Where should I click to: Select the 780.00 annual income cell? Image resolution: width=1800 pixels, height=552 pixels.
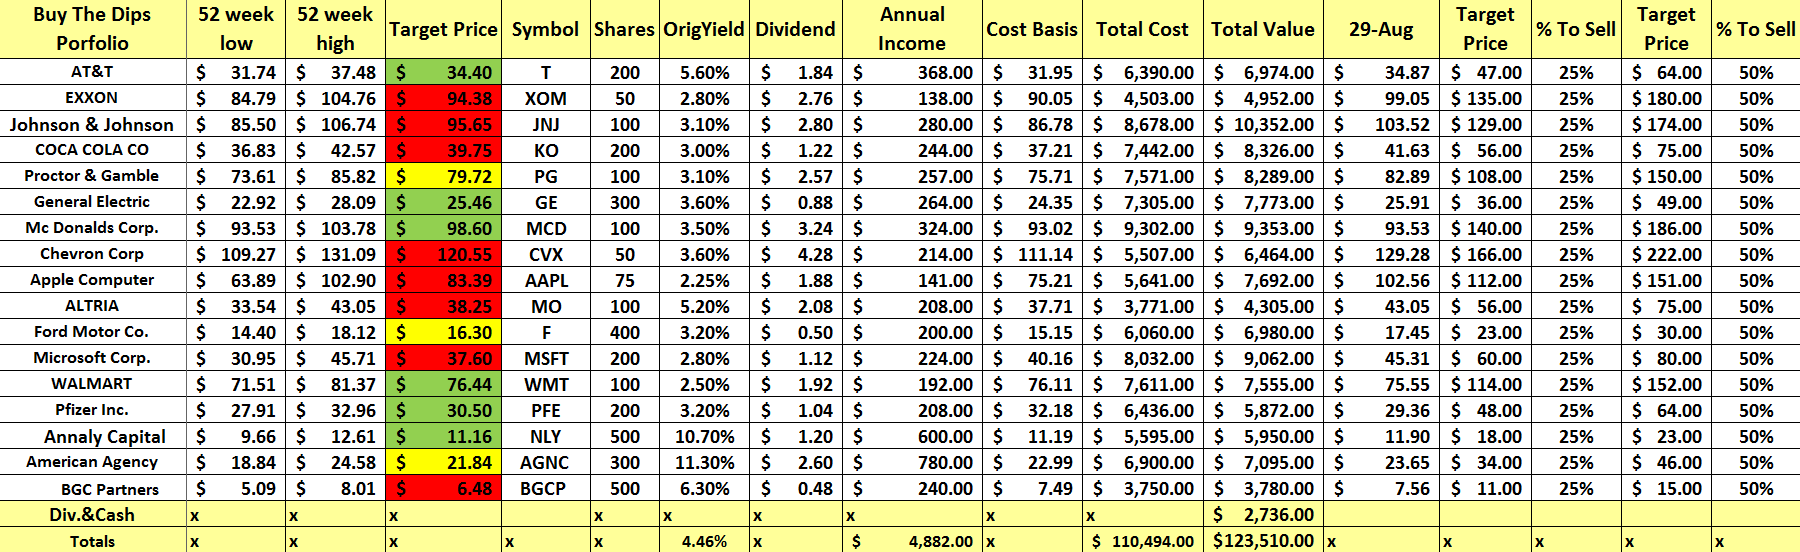(912, 462)
